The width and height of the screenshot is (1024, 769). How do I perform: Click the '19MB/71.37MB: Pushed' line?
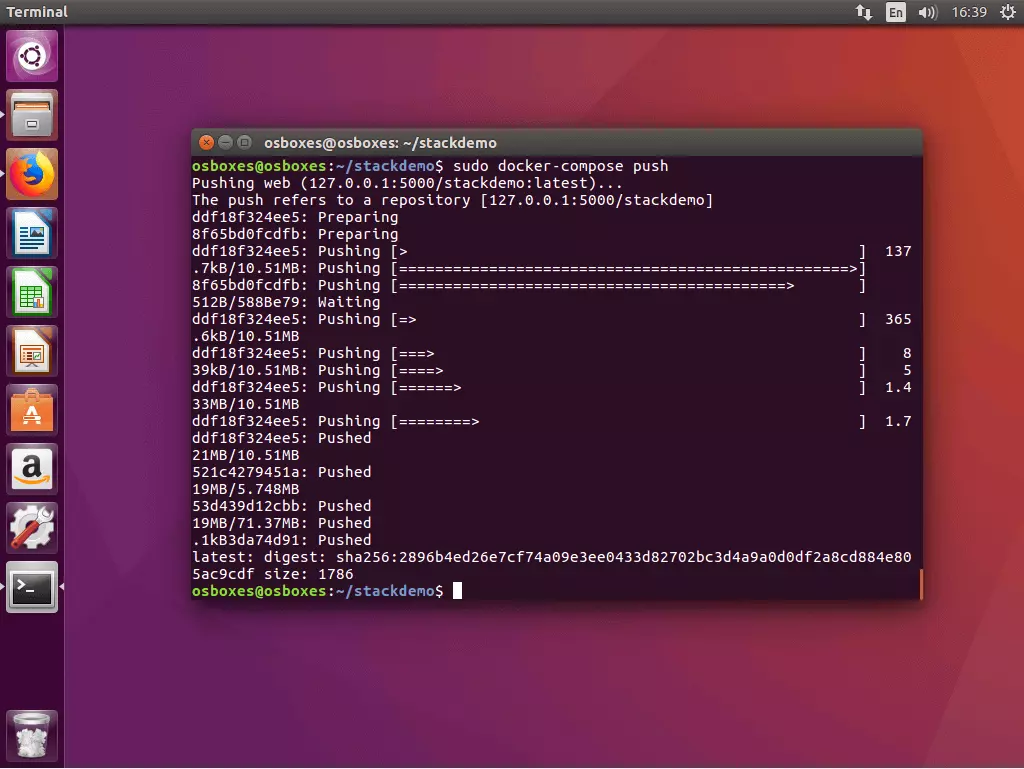[x=281, y=523]
